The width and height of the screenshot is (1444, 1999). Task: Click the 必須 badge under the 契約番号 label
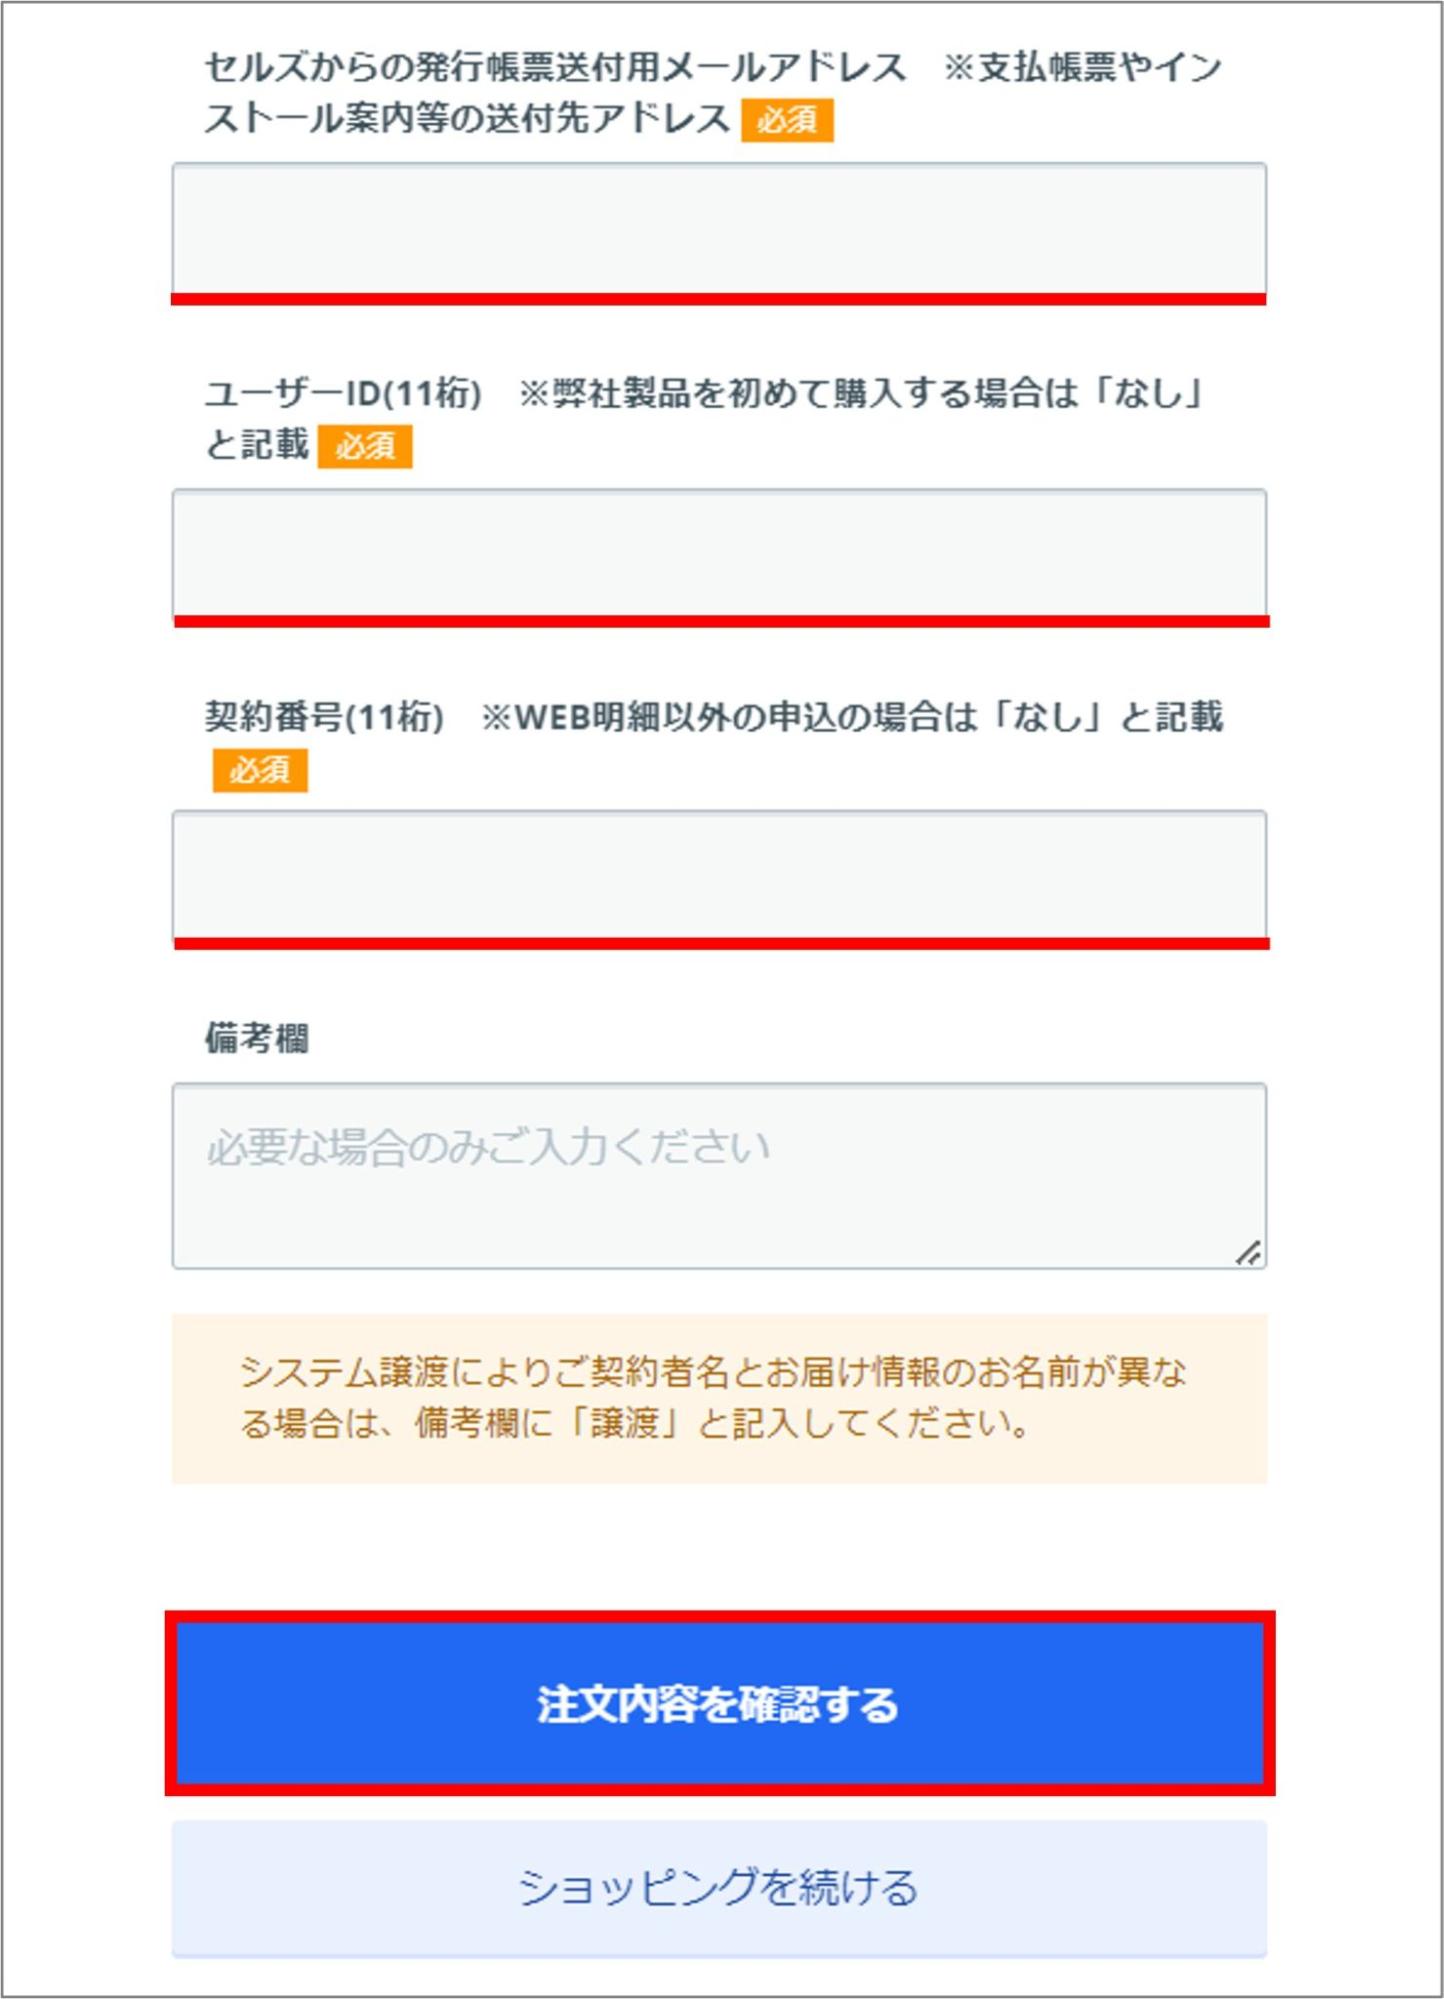tap(260, 770)
